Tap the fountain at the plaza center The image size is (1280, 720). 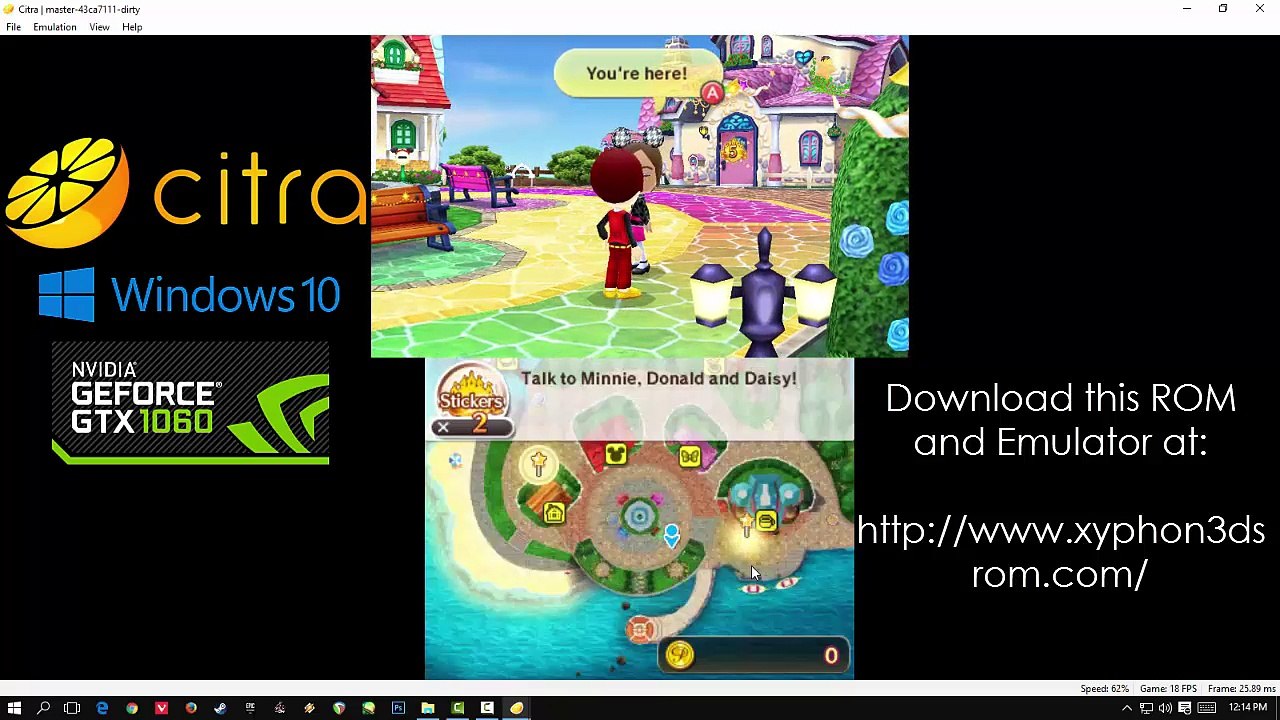point(638,516)
